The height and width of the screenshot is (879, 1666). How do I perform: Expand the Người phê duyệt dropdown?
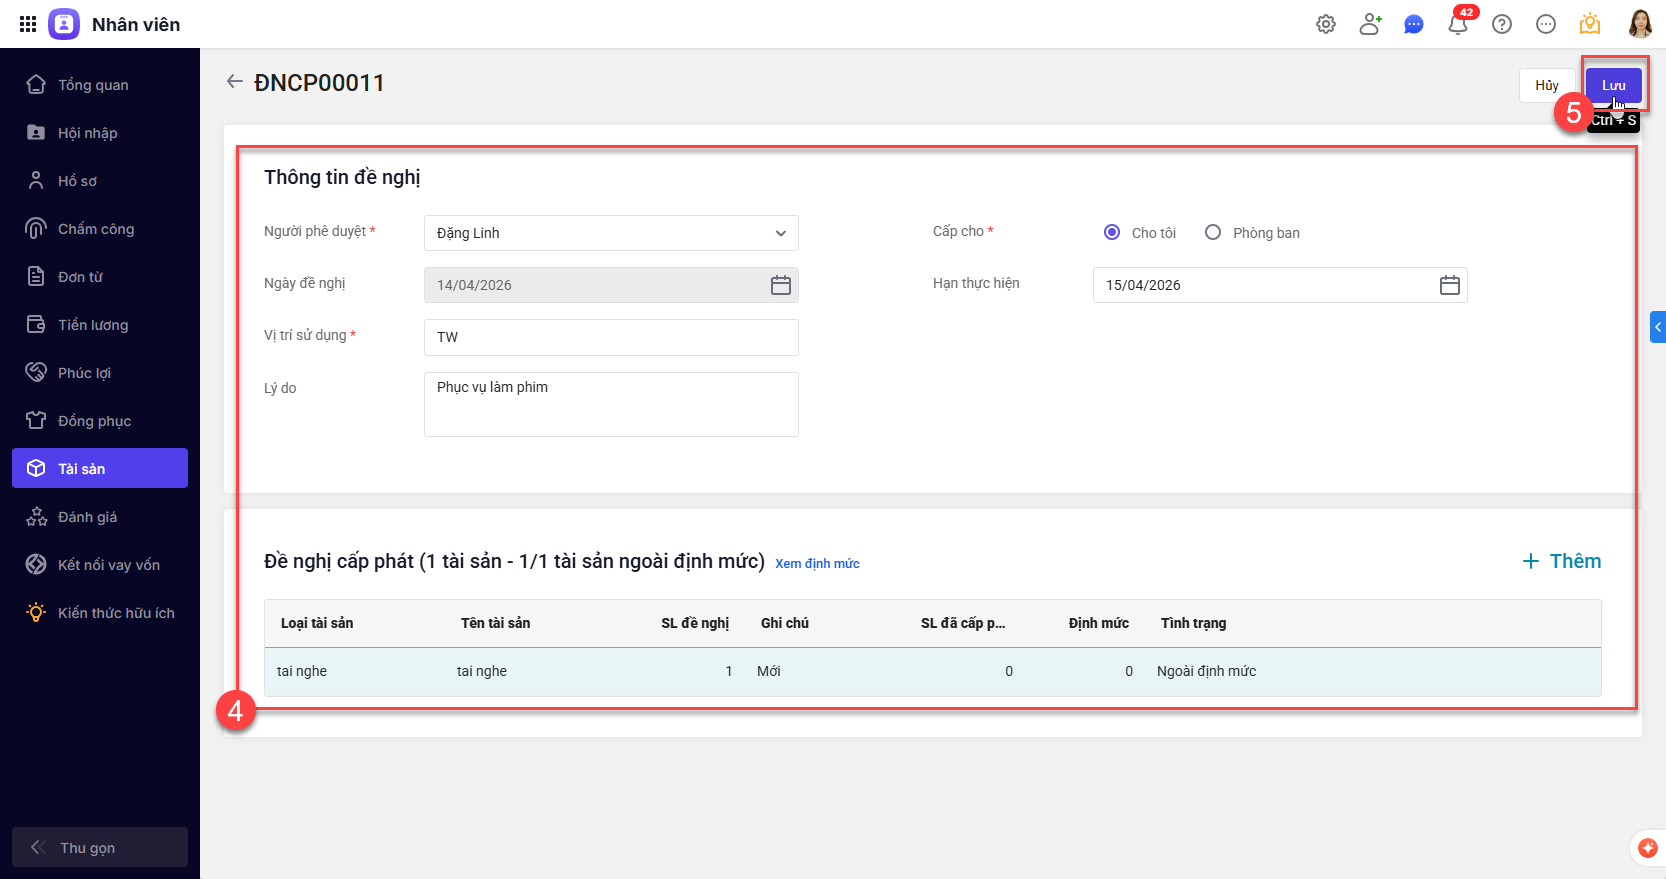(780, 233)
